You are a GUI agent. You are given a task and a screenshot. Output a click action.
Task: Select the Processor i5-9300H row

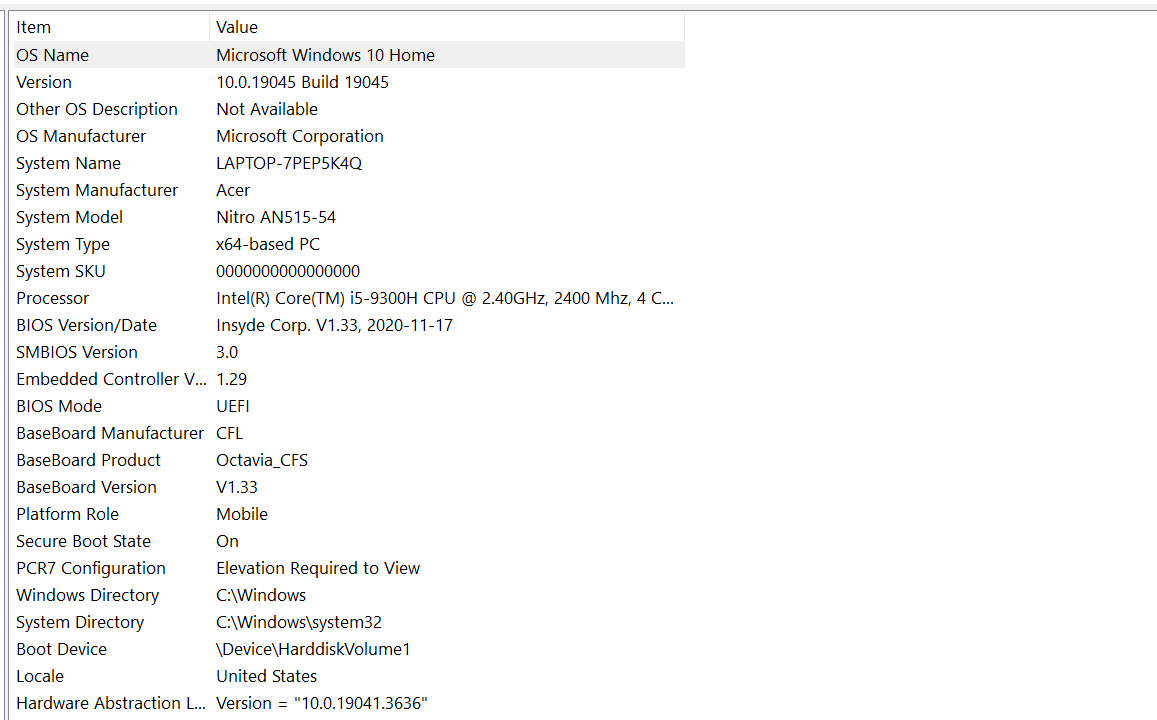[349, 298]
